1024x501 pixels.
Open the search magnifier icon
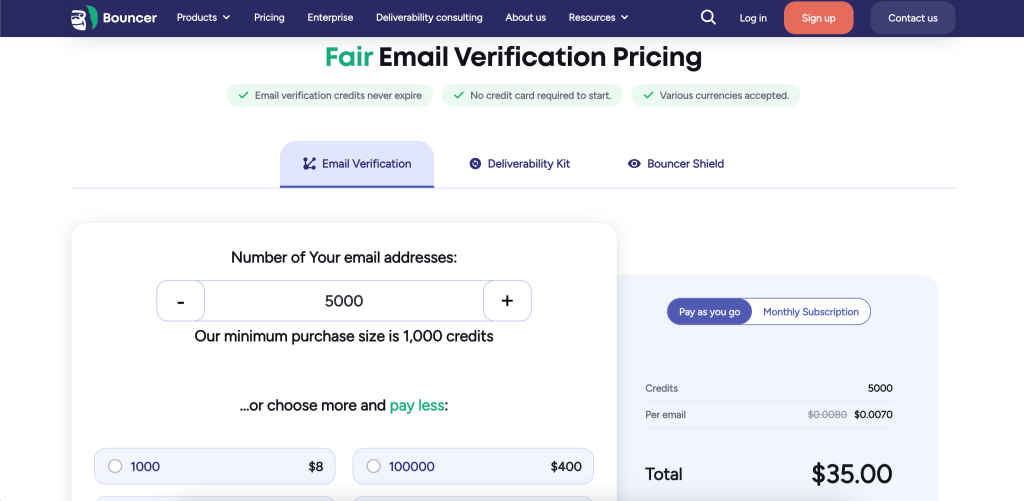(x=708, y=18)
